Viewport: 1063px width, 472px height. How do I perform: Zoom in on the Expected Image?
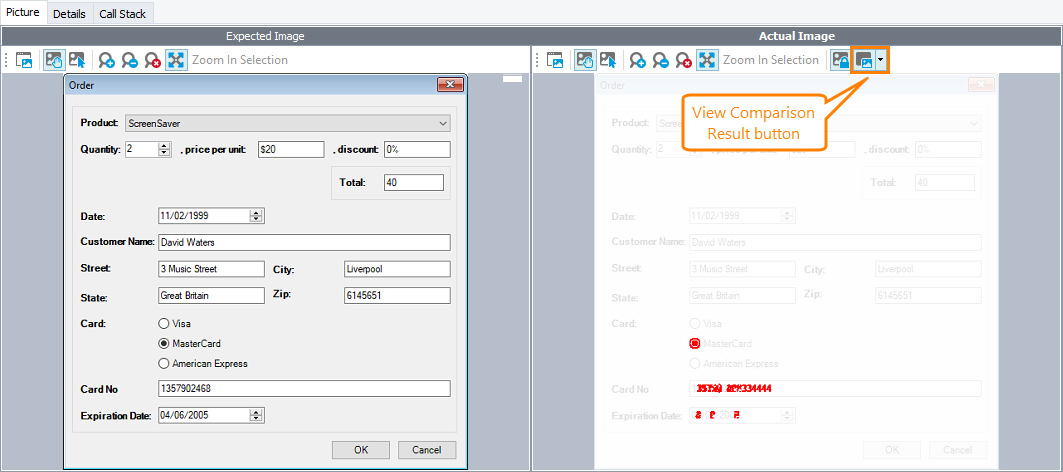click(x=106, y=60)
